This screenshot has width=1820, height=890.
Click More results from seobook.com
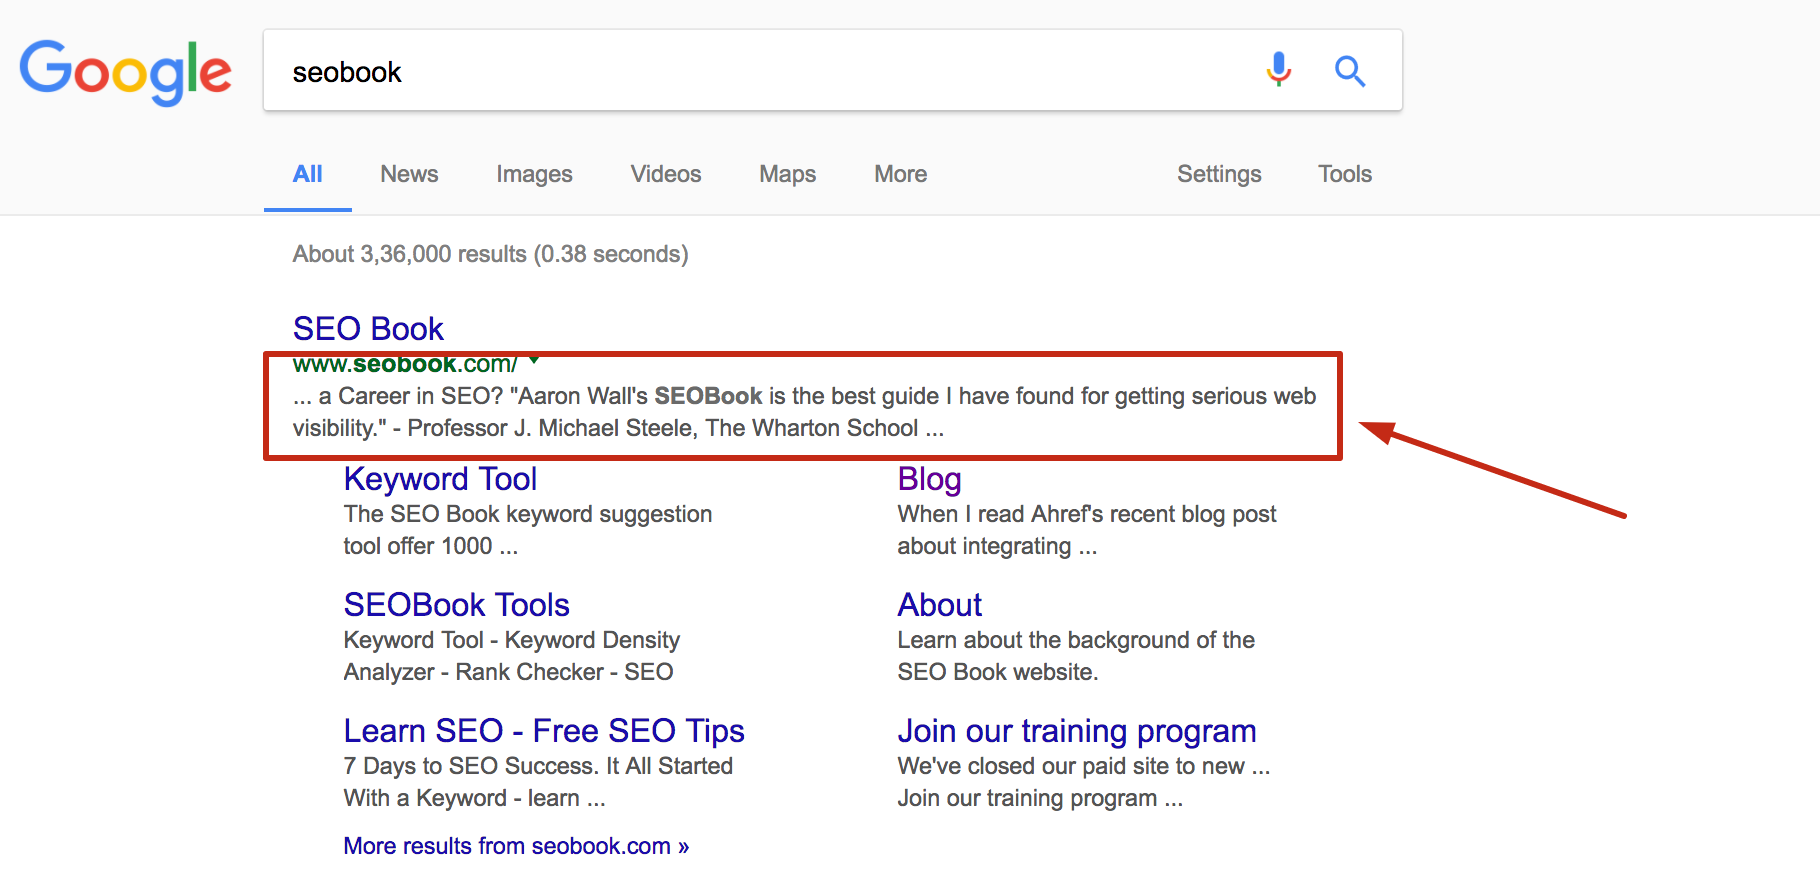click(516, 846)
